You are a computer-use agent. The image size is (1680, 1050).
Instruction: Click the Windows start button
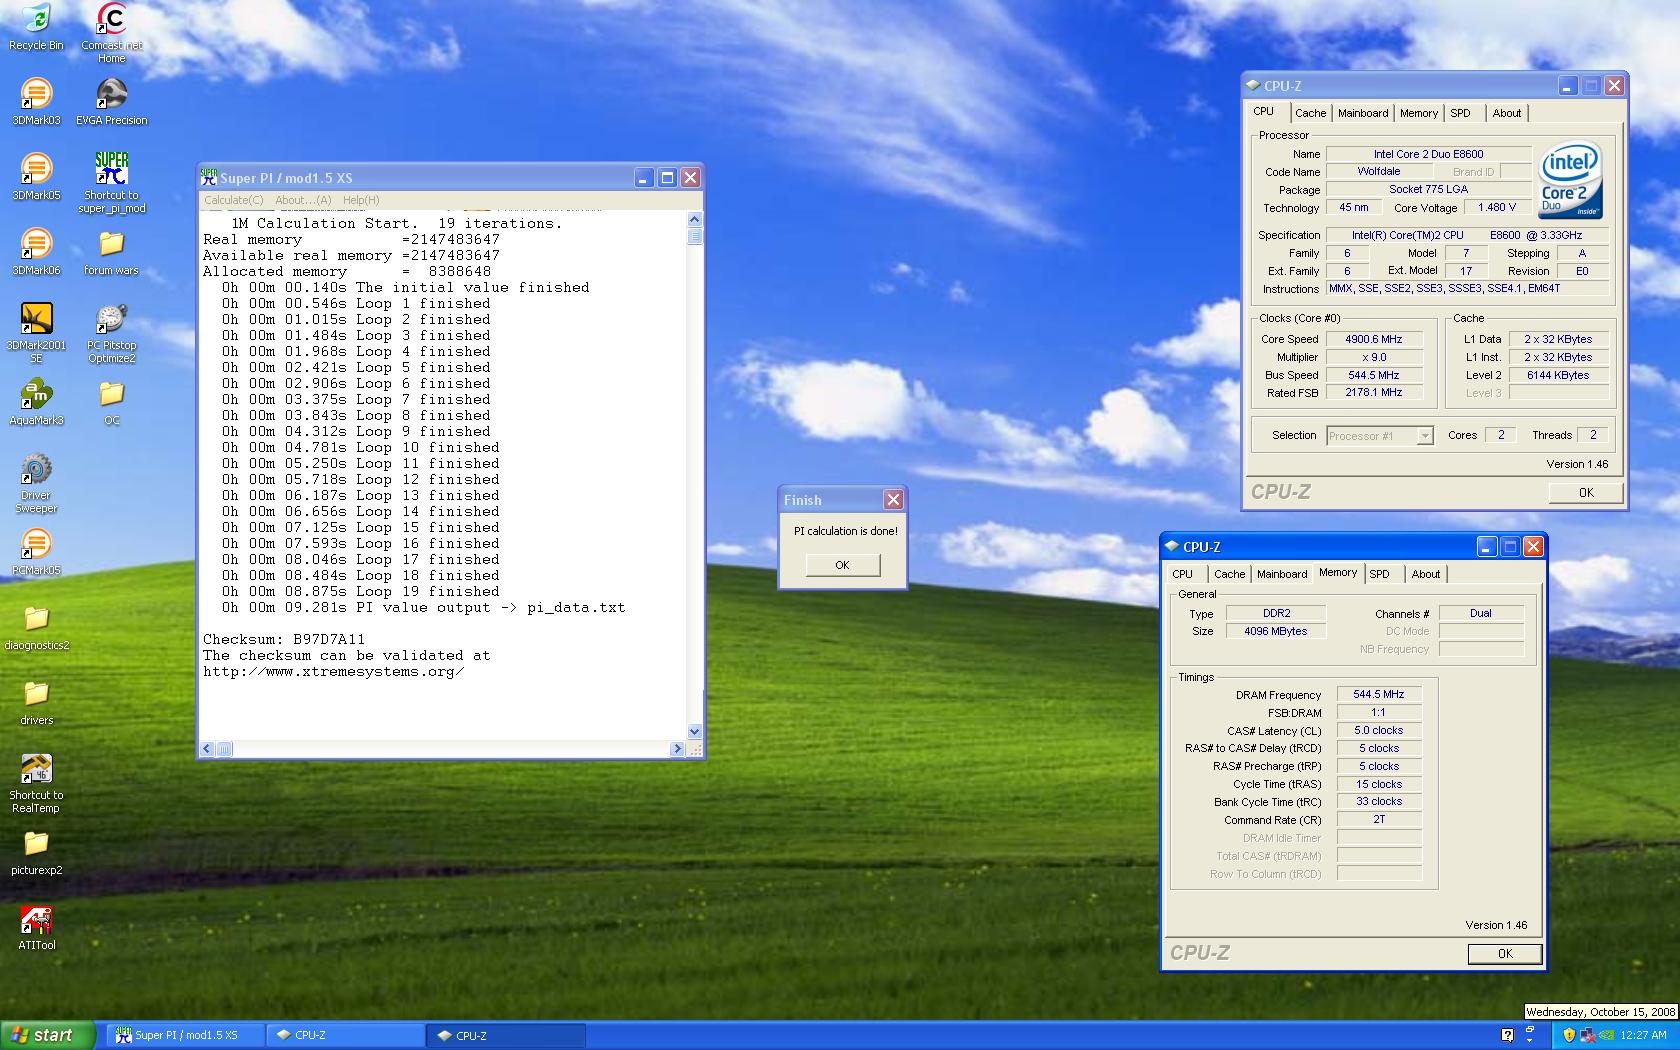coord(48,1035)
